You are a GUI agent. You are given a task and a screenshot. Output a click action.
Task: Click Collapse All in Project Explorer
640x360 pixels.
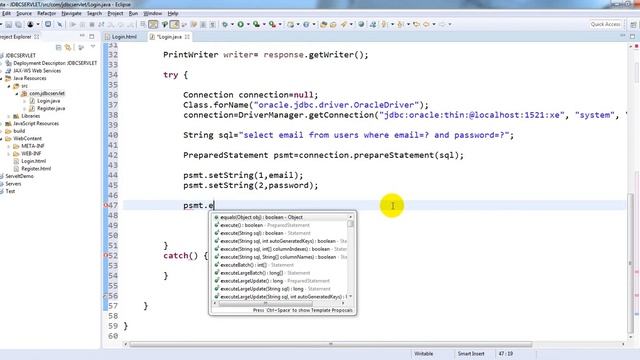click(58, 47)
